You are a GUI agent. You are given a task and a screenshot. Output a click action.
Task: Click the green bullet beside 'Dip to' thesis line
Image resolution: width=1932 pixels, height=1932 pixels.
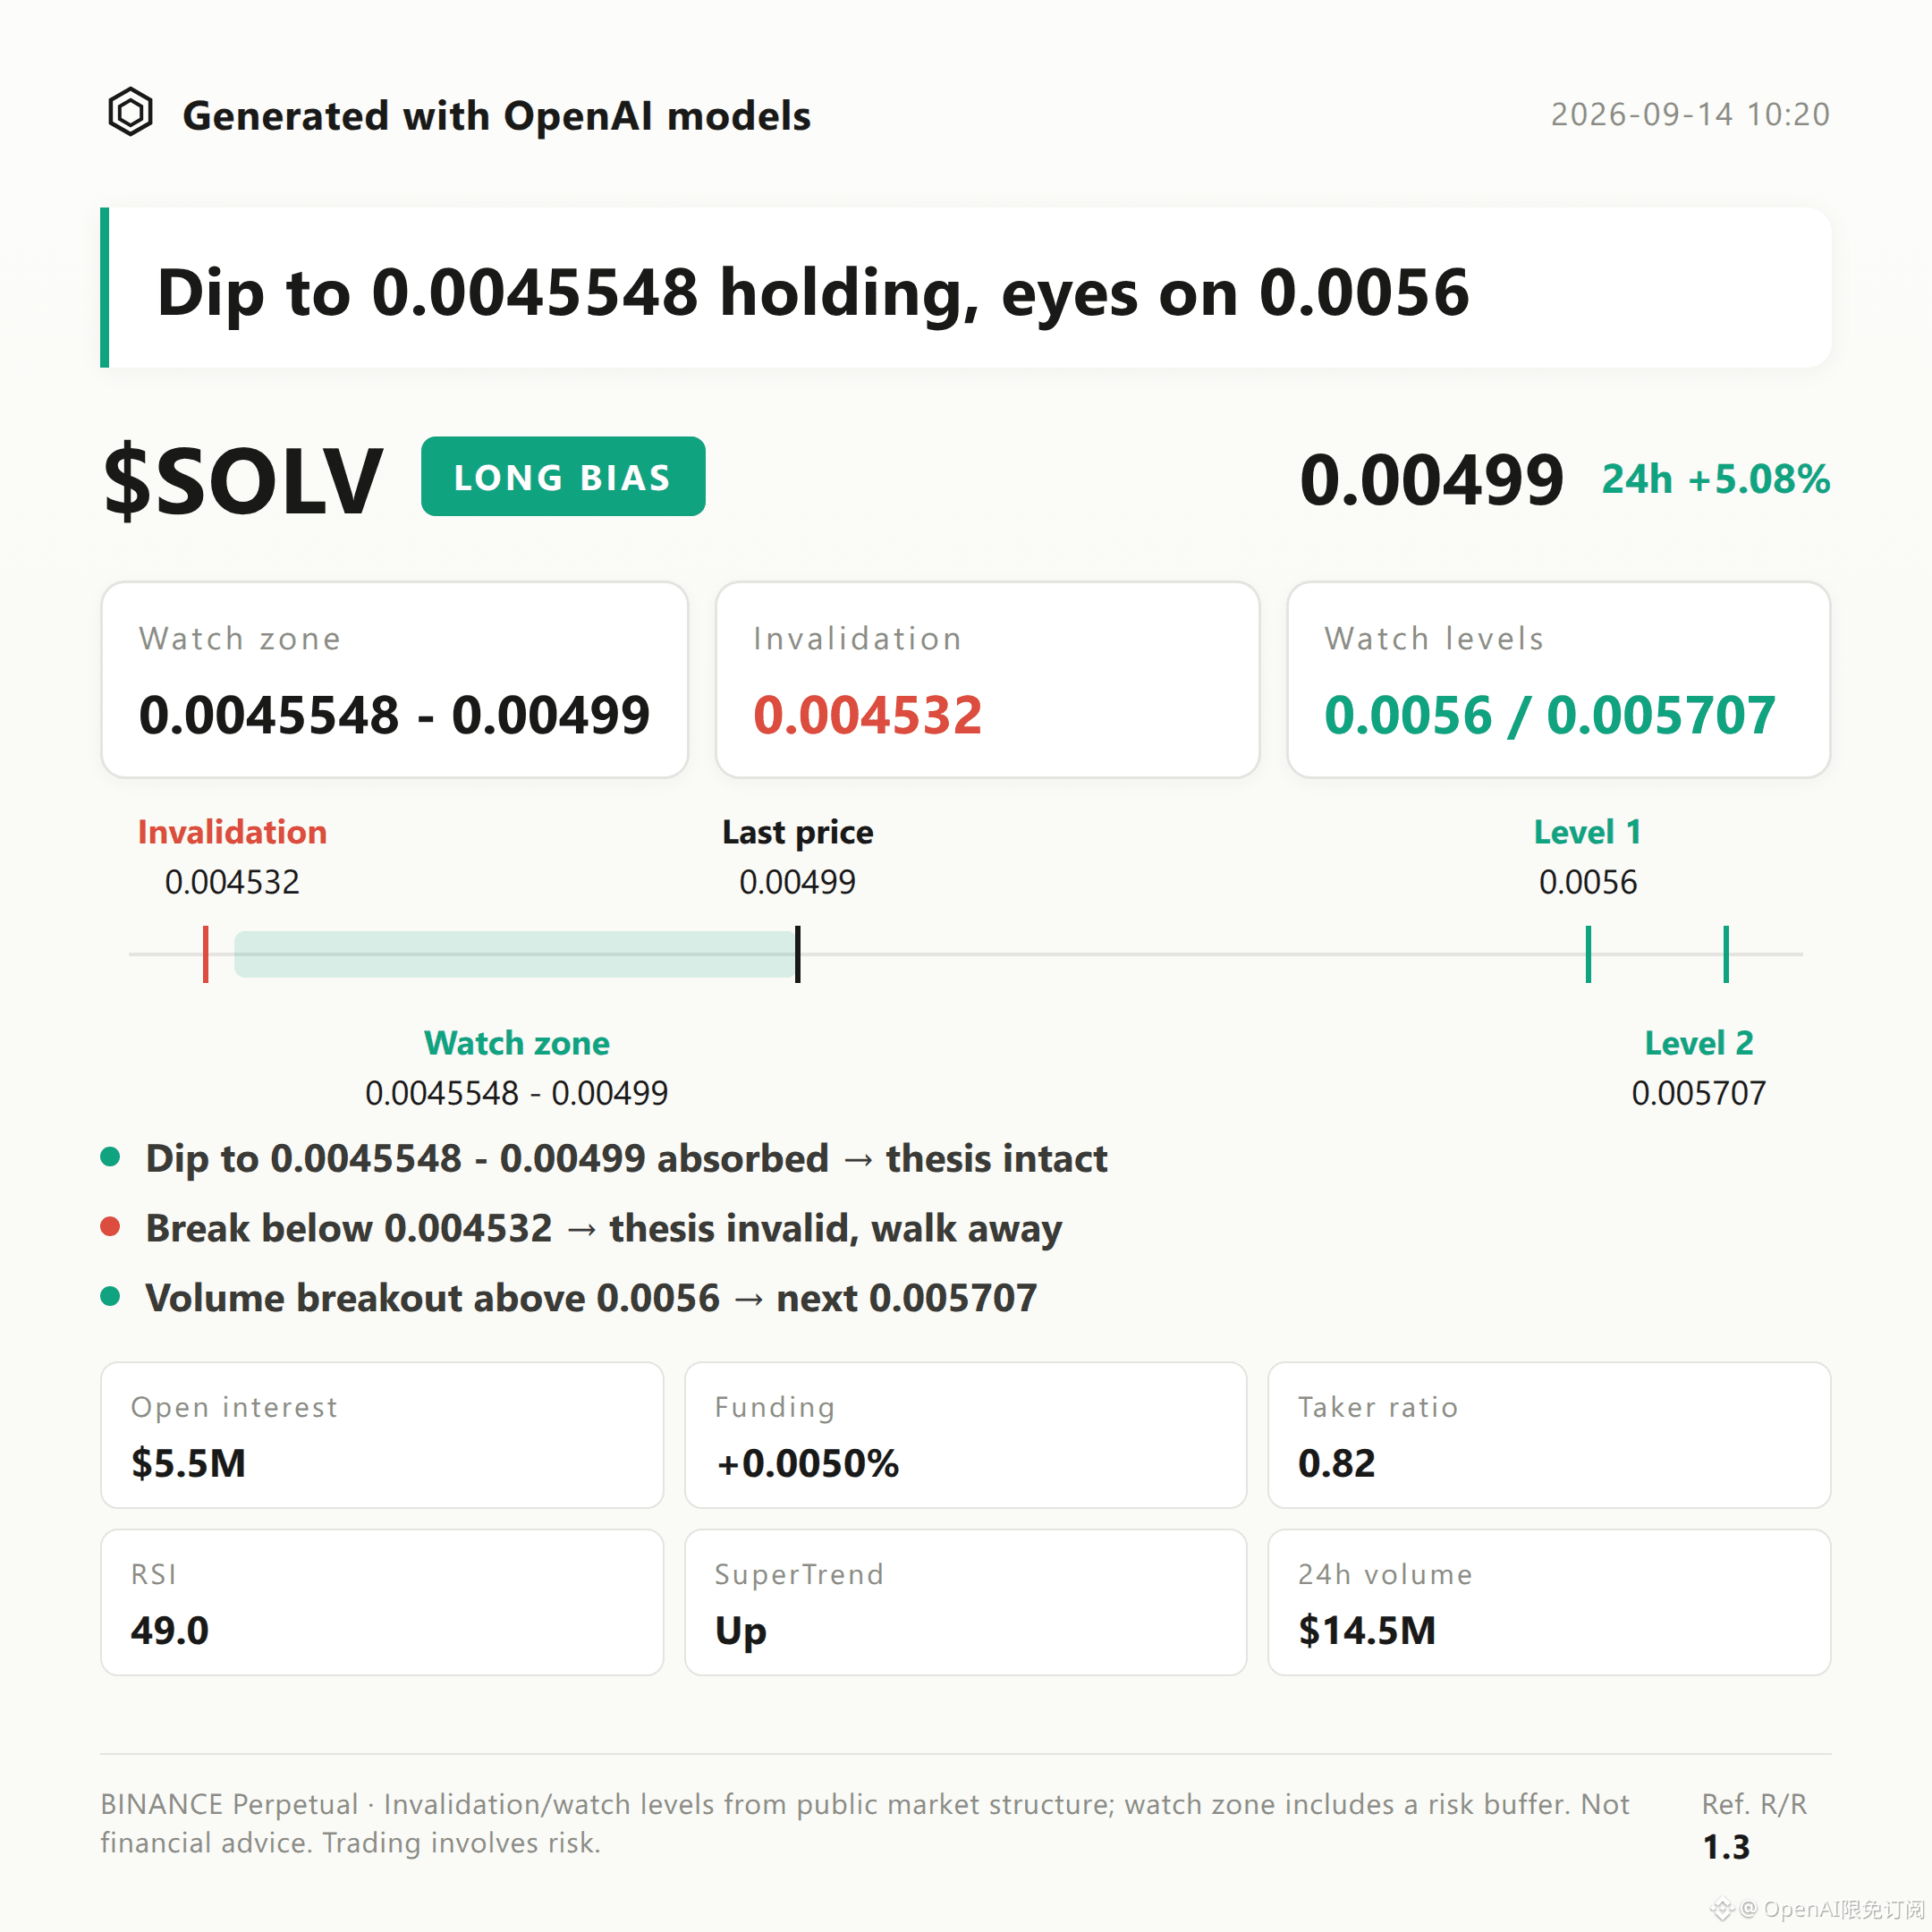(x=111, y=1157)
